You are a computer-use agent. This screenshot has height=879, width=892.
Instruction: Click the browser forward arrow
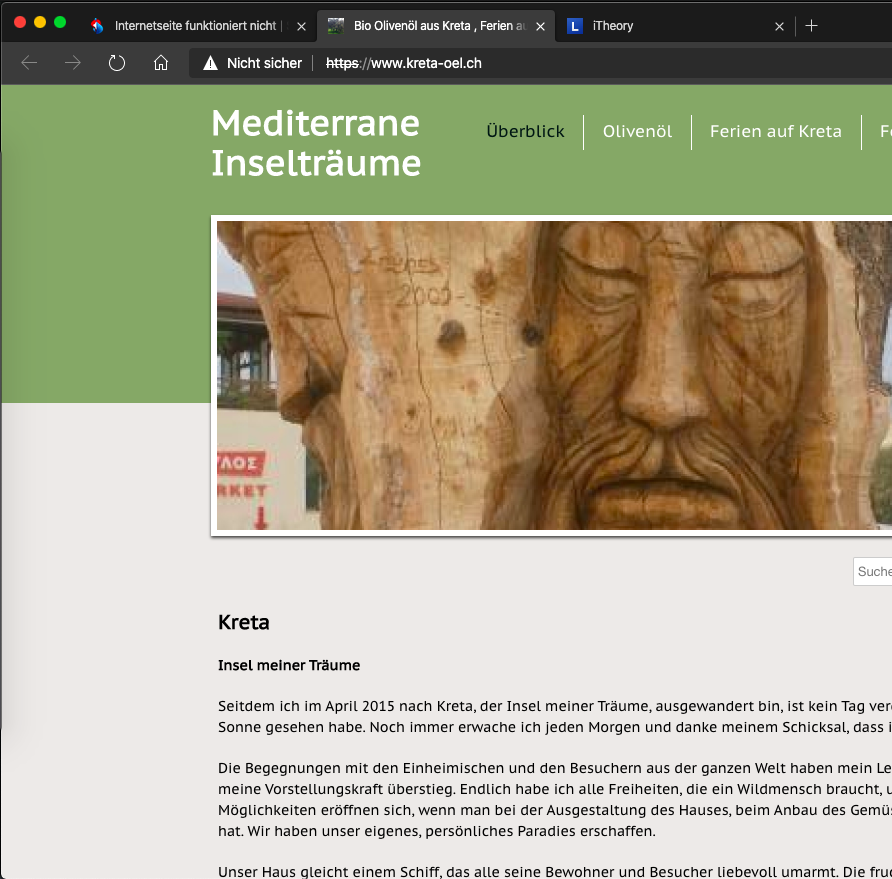pos(73,63)
